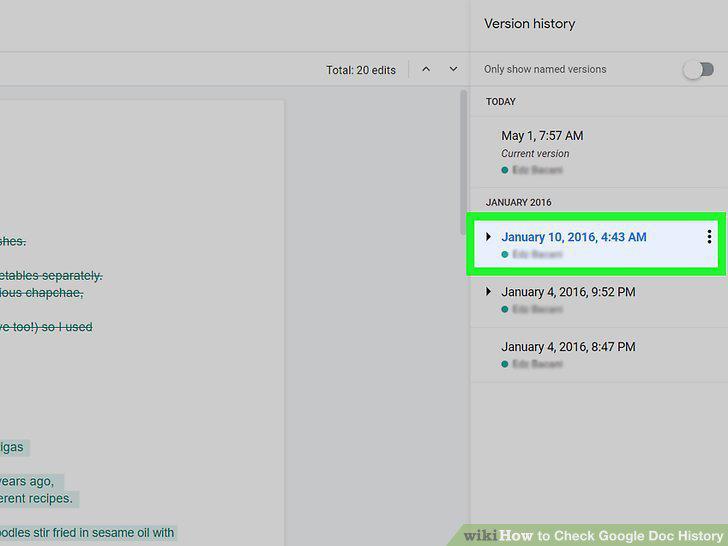This screenshot has height=546, width=728.
Task: Click teal editor dot under January 4, 9:52 PM
Action: click(505, 309)
